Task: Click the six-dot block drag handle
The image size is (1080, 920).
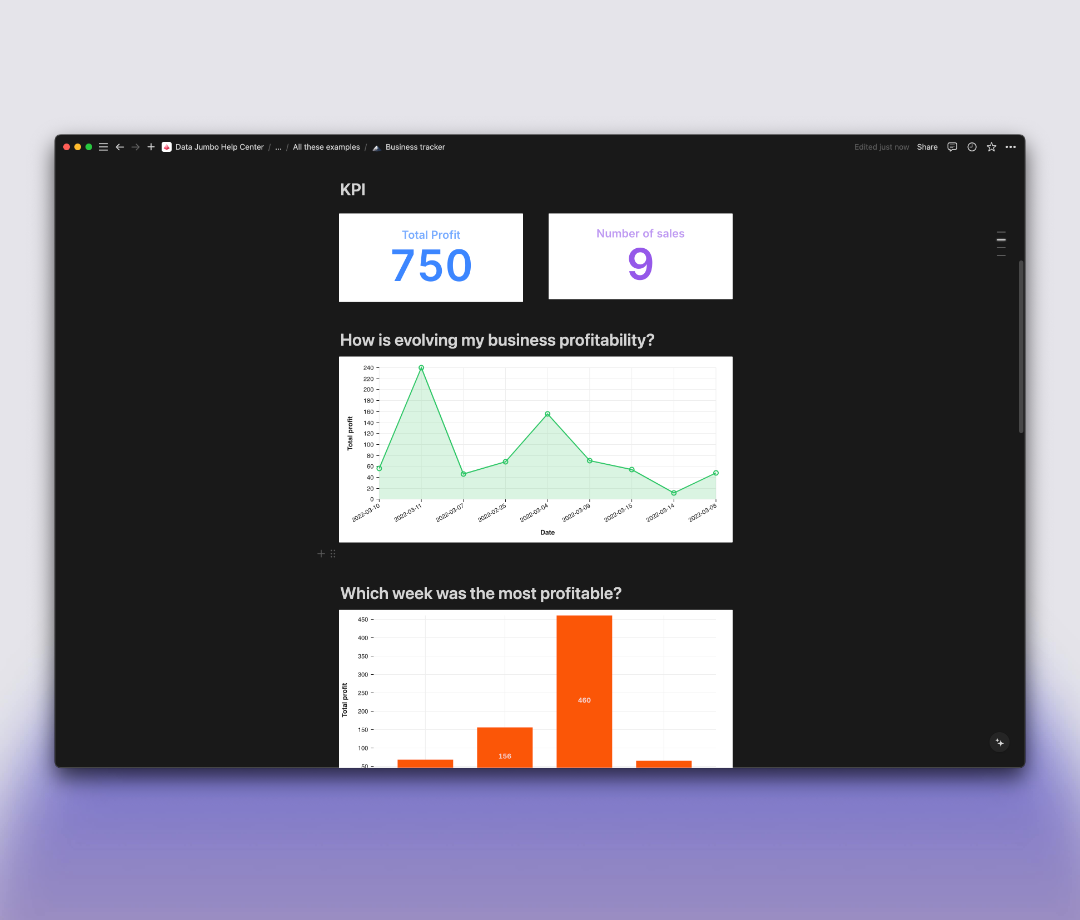Action: pyautogui.click(x=333, y=554)
